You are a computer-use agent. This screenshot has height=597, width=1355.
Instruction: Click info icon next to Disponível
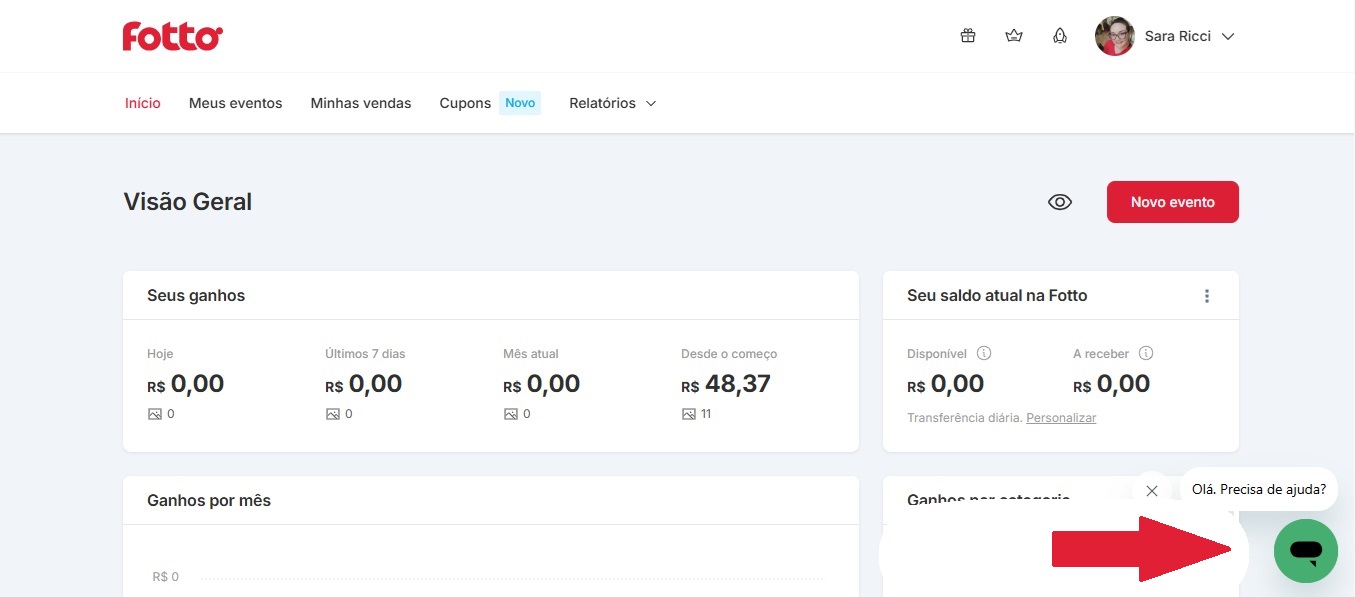(x=984, y=353)
